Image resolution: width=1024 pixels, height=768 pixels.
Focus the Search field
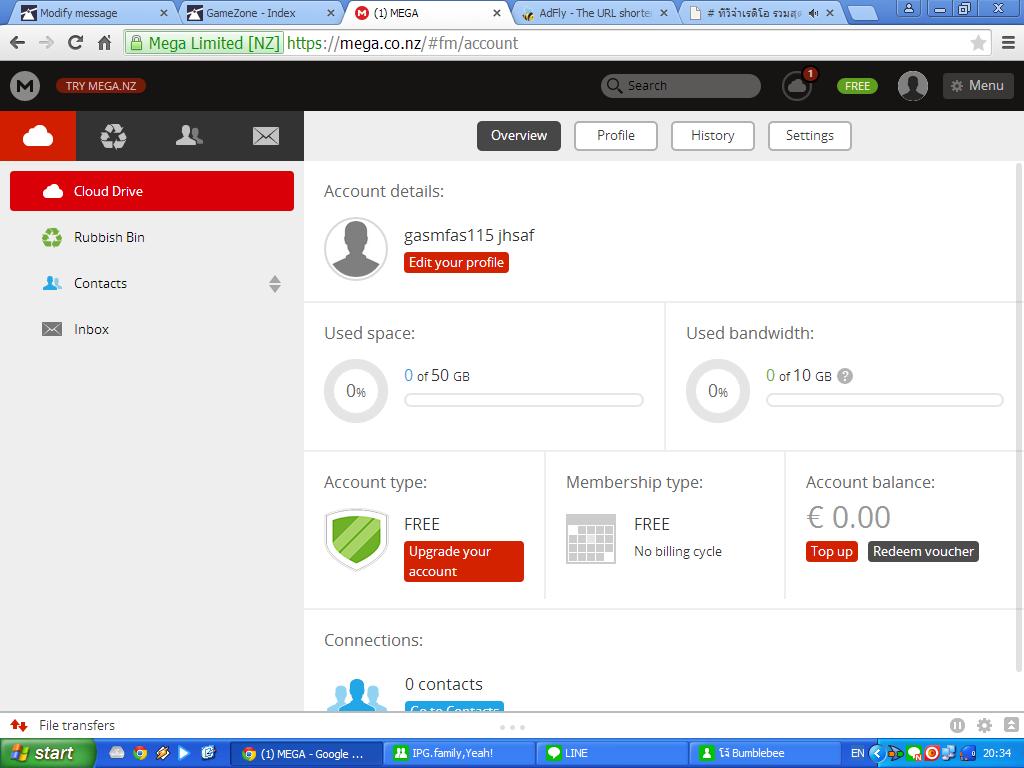(x=680, y=86)
